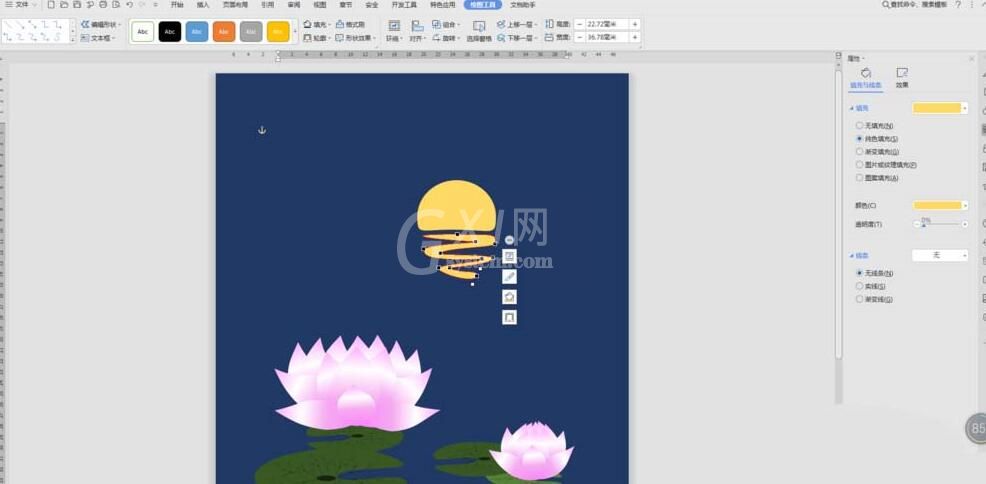
Task: Select 无线条 (No line) radio button
Action: tap(860, 273)
